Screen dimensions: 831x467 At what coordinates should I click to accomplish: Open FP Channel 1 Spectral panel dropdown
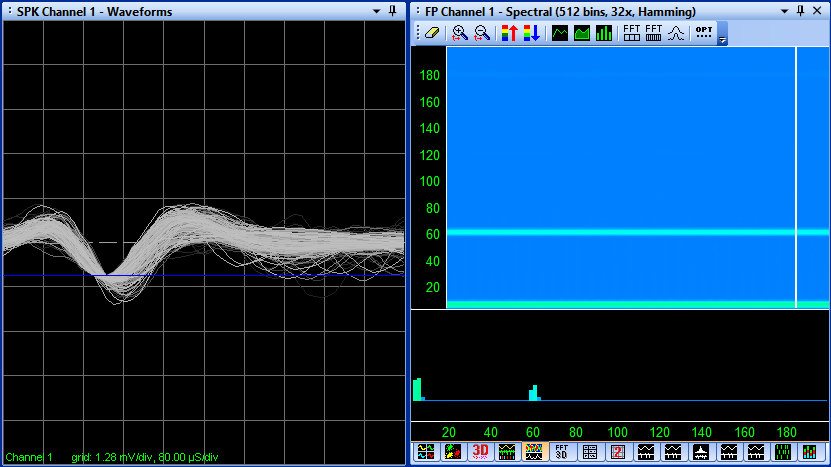point(784,11)
